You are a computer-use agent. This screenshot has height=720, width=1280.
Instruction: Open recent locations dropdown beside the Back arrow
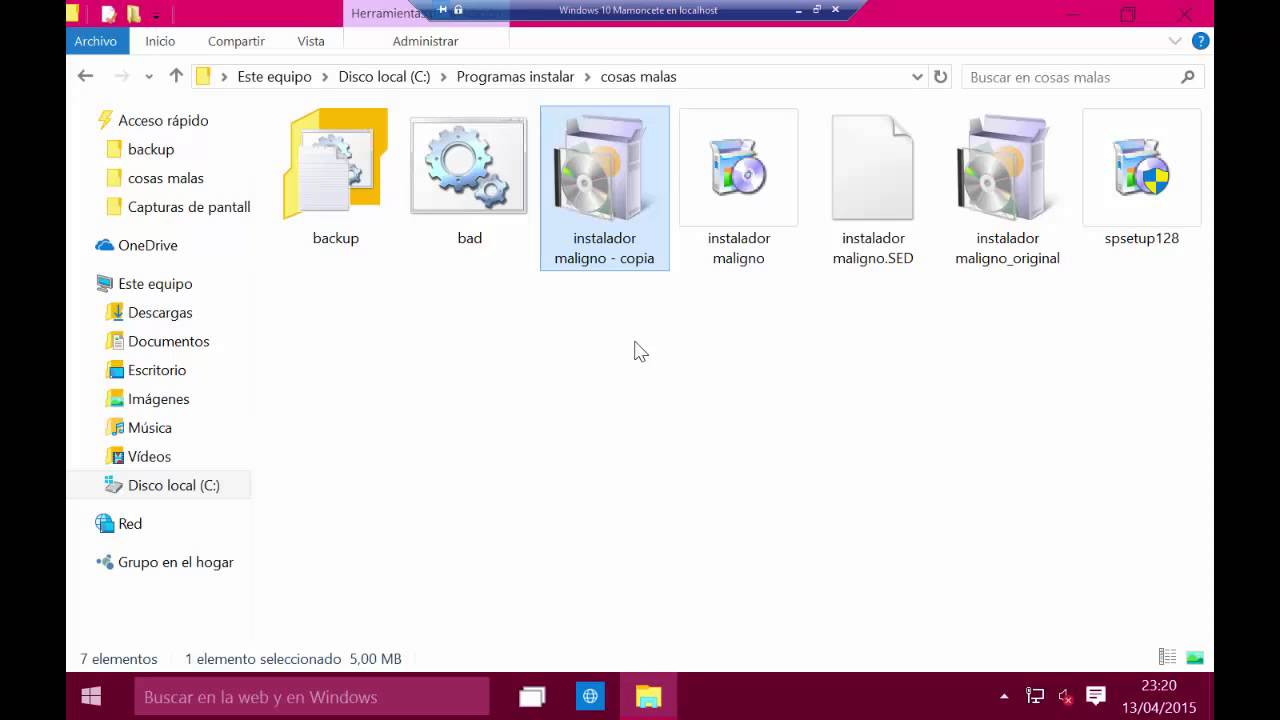[x=148, y=76]
